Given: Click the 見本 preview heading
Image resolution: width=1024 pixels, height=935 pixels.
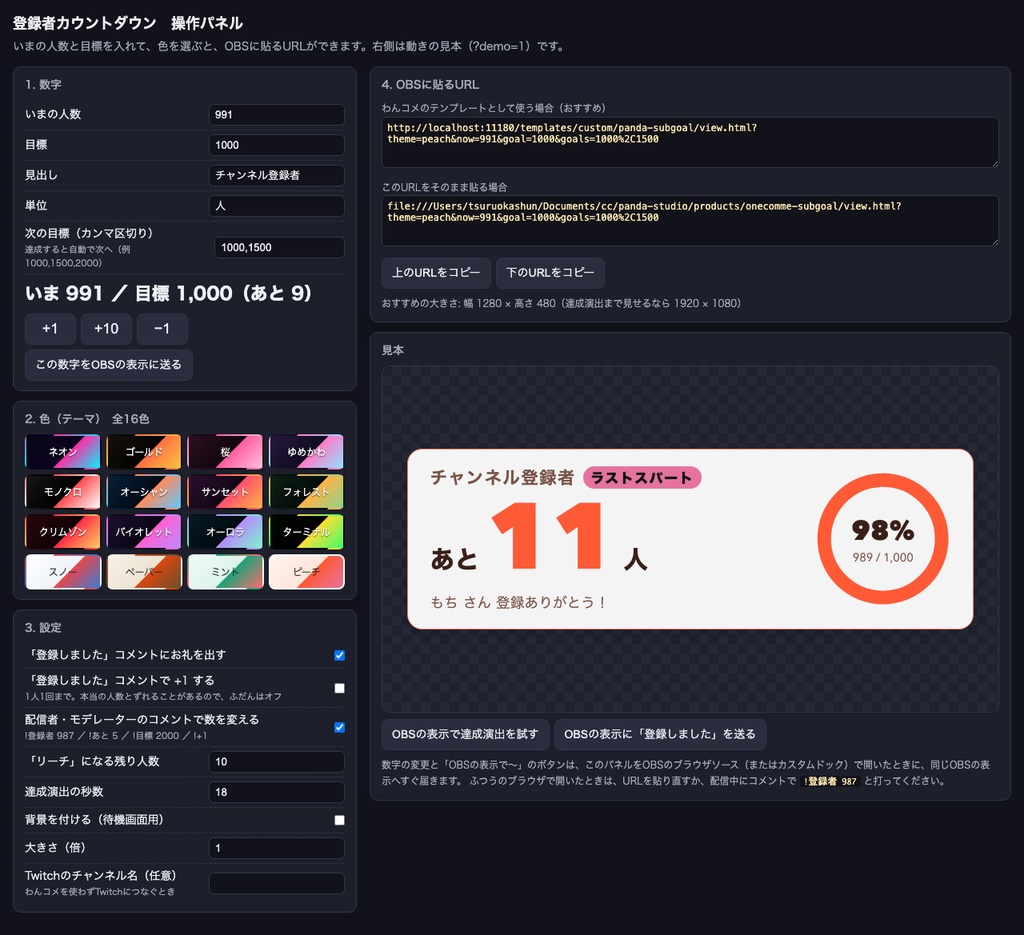Looking at the screenshot, I should point(392,350).
